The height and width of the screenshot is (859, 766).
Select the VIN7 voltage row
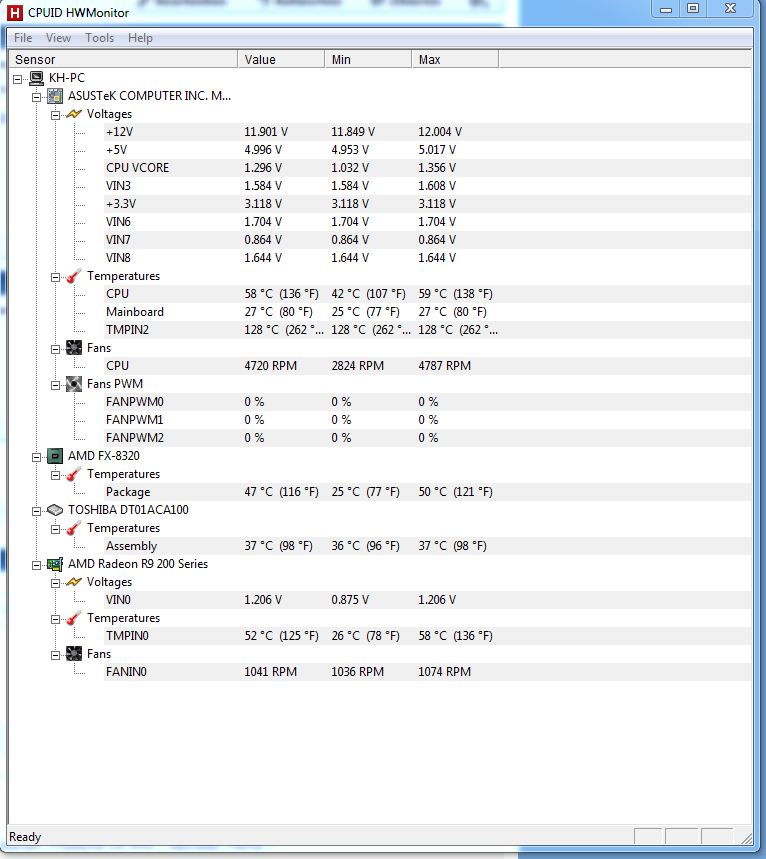427,240
